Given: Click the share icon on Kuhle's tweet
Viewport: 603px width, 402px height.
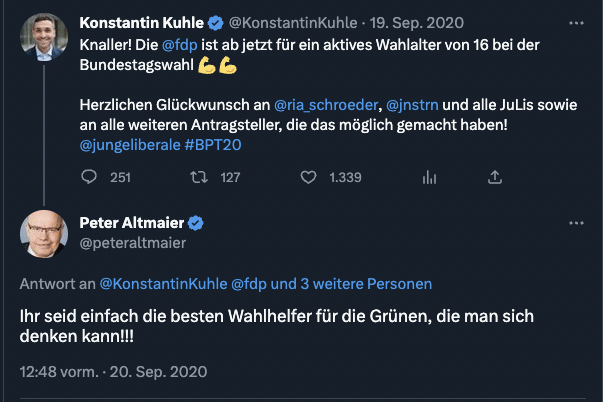Looking at the screenshot, I should 494,177.
